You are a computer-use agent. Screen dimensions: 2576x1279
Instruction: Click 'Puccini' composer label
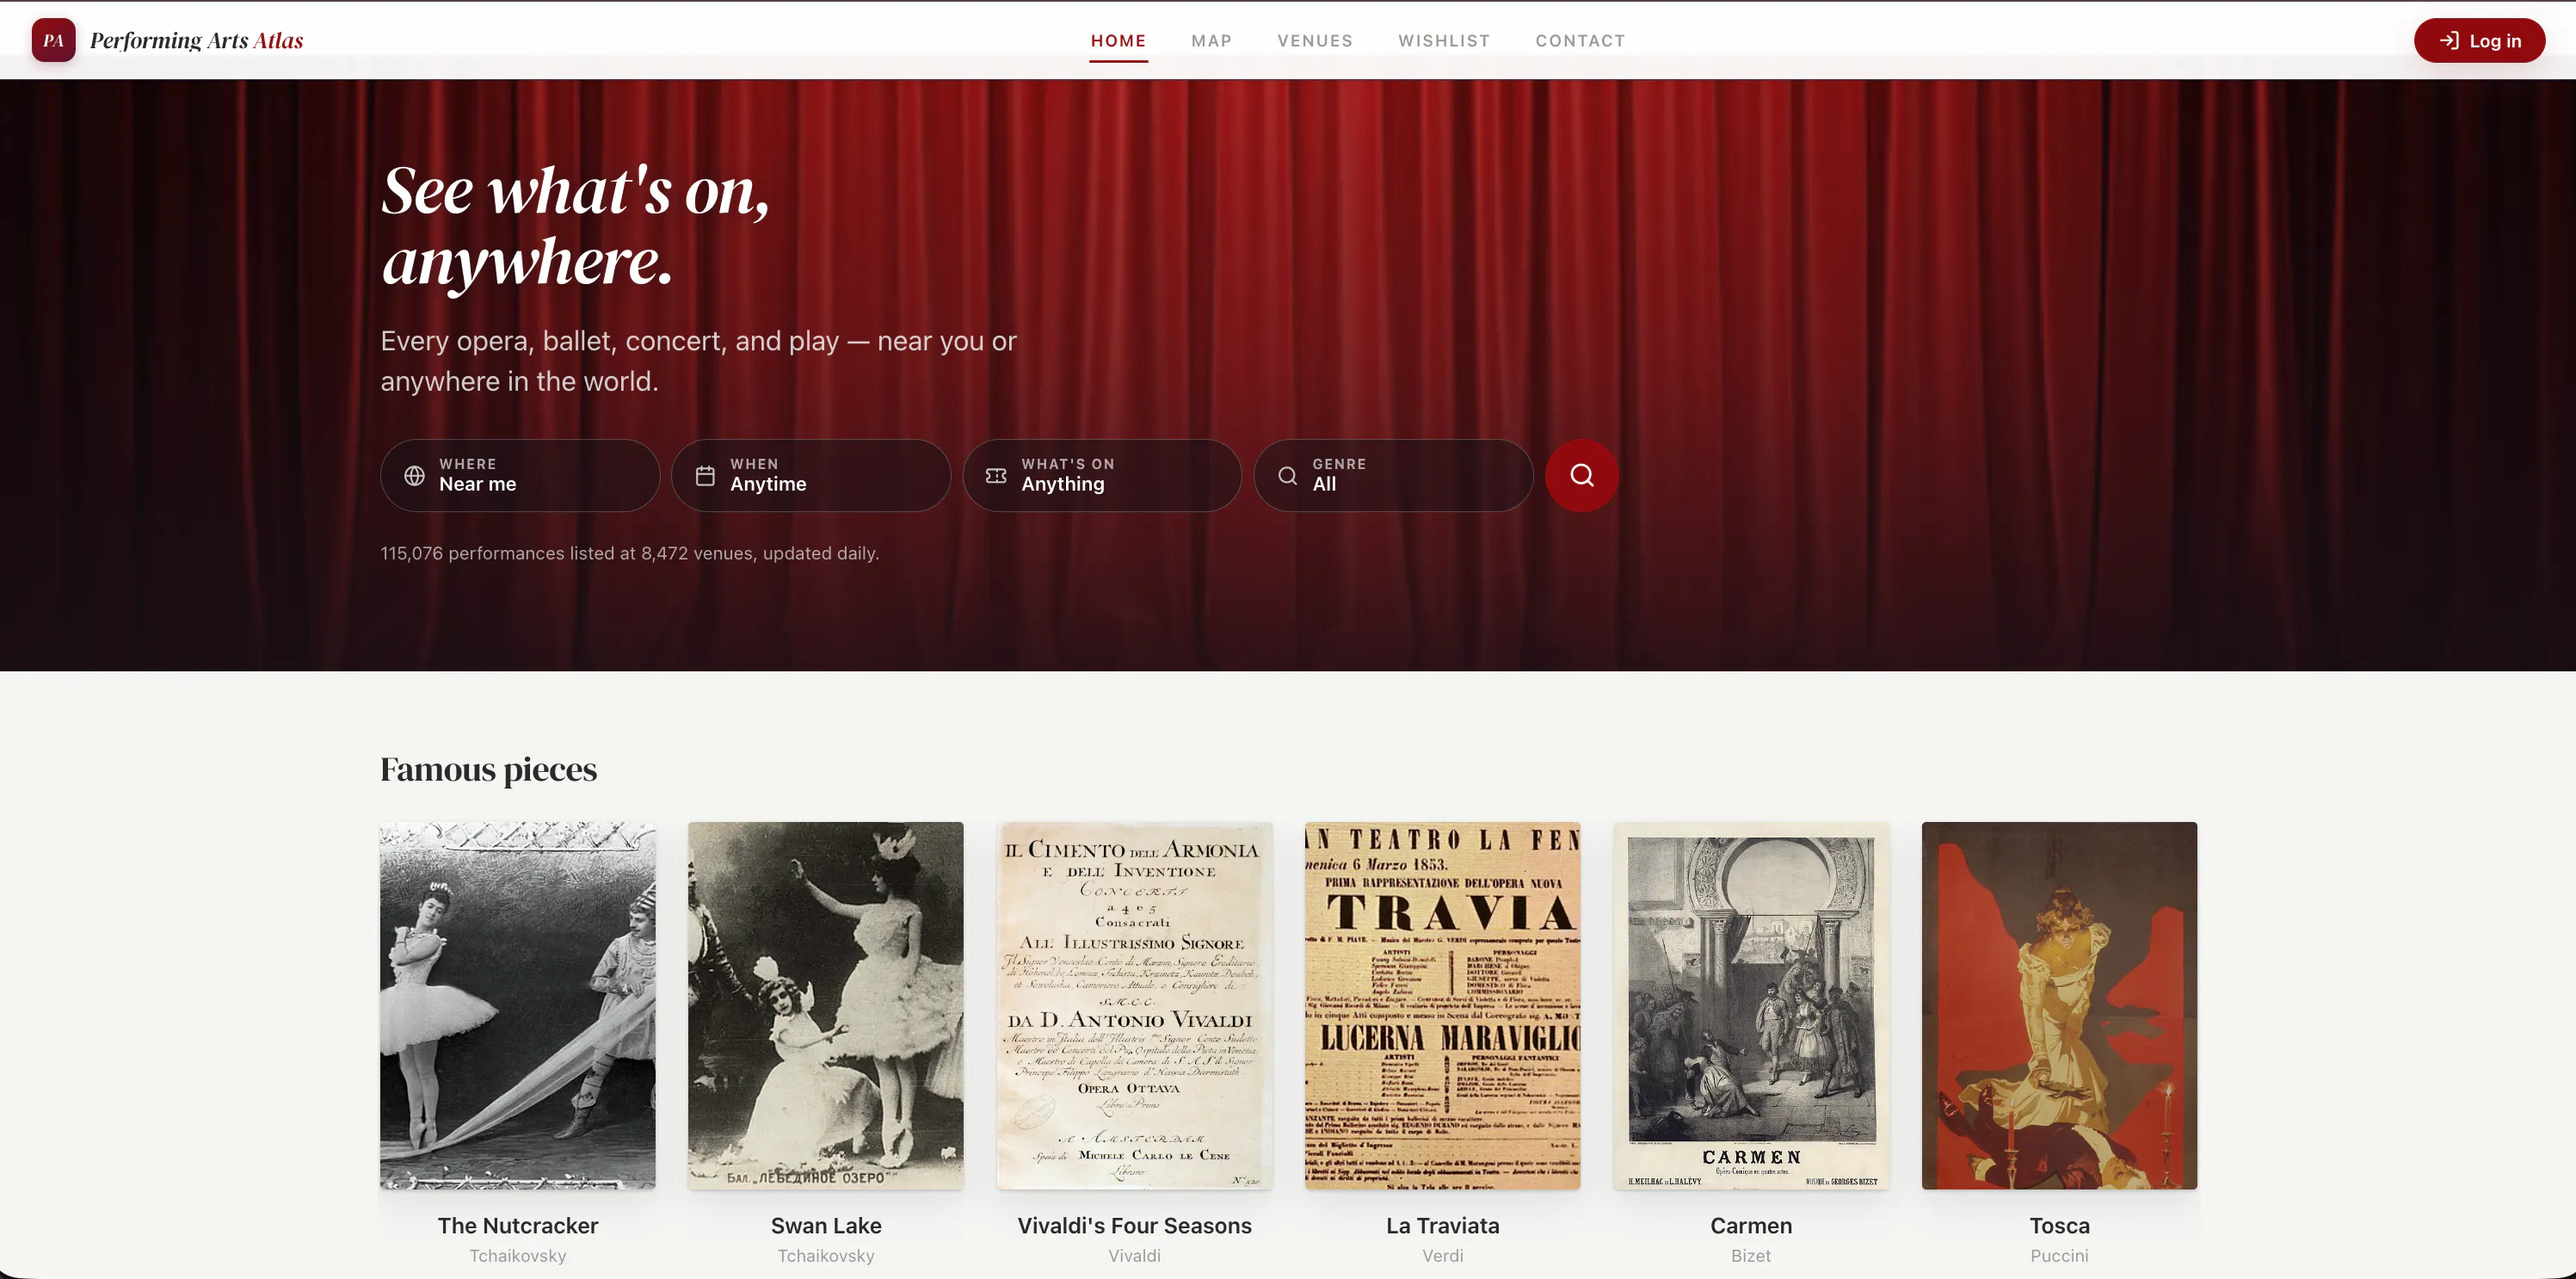point(2059,1255)
